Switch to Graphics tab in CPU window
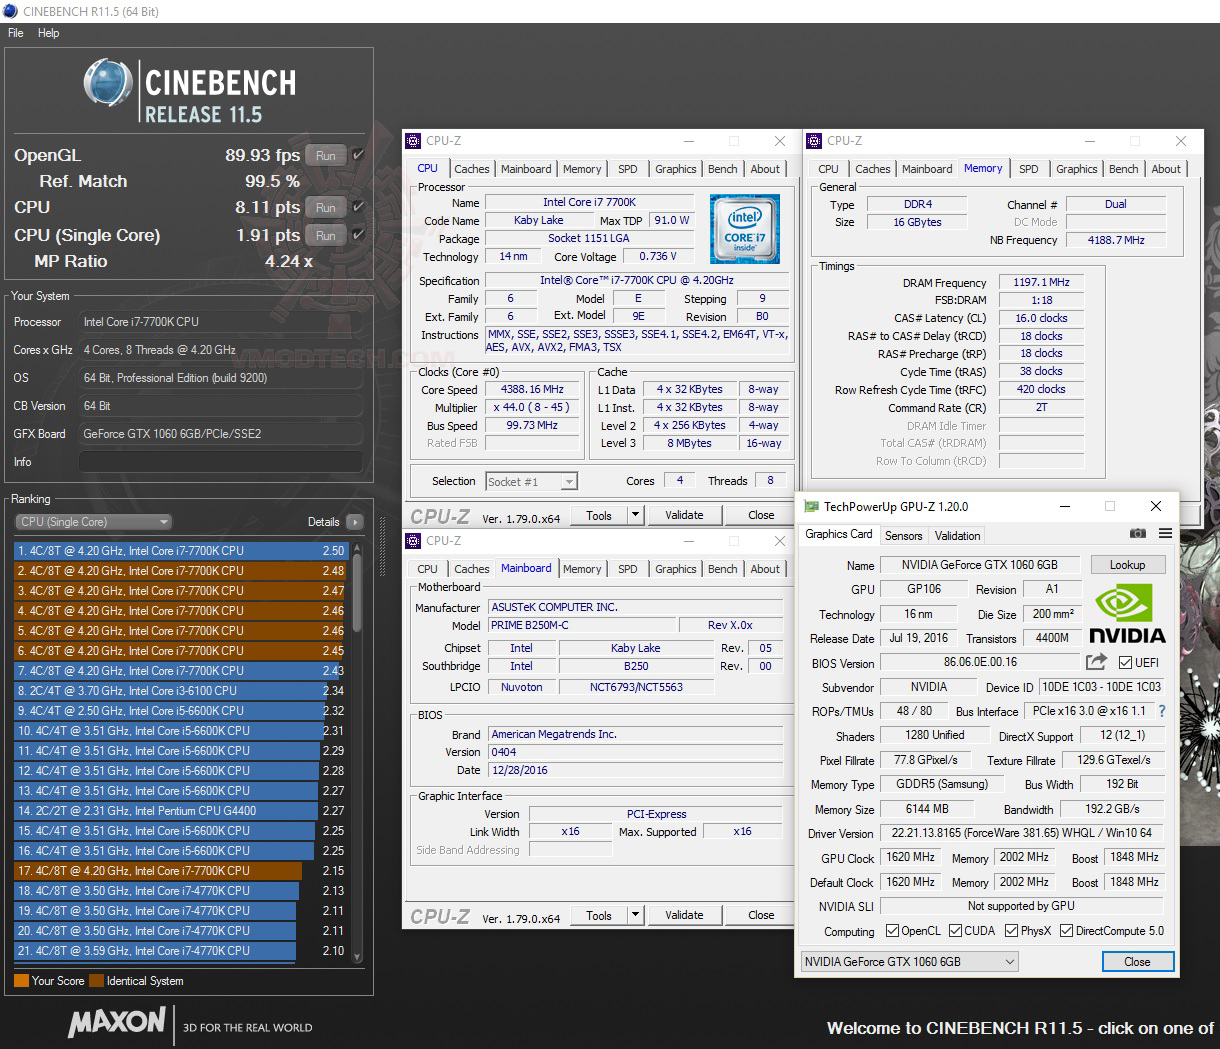The image size is (1220, 1049). (x=676, y=169)
